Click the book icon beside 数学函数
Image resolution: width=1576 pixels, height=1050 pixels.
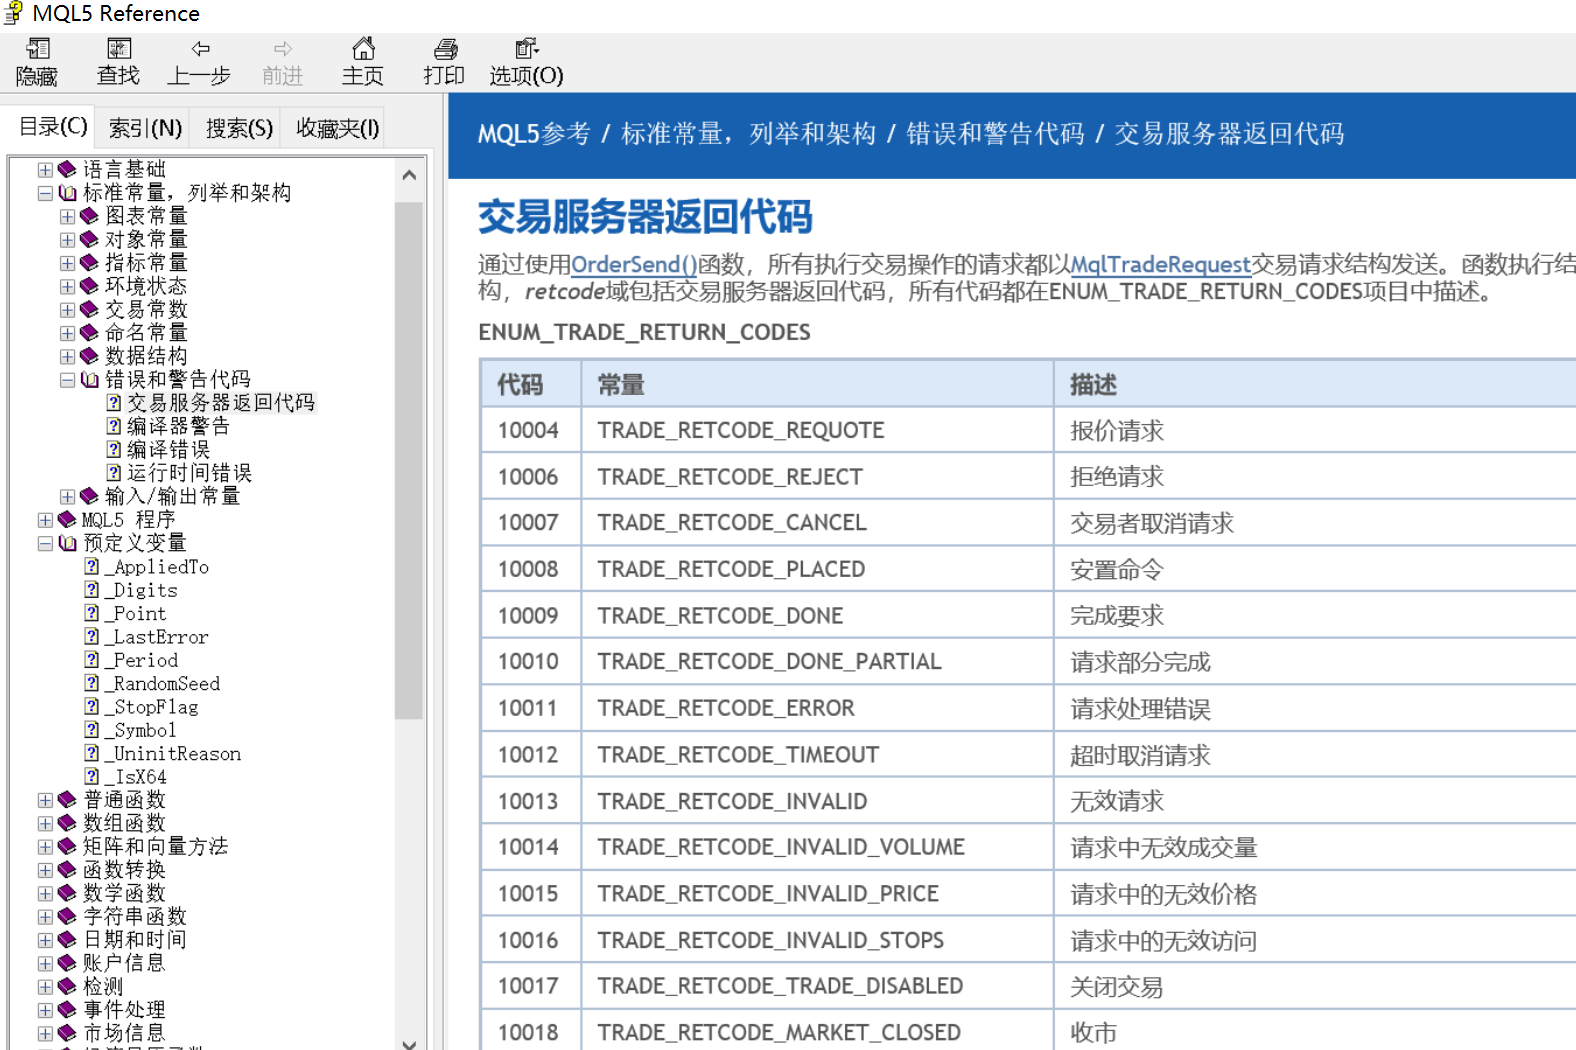coord(67,893)
